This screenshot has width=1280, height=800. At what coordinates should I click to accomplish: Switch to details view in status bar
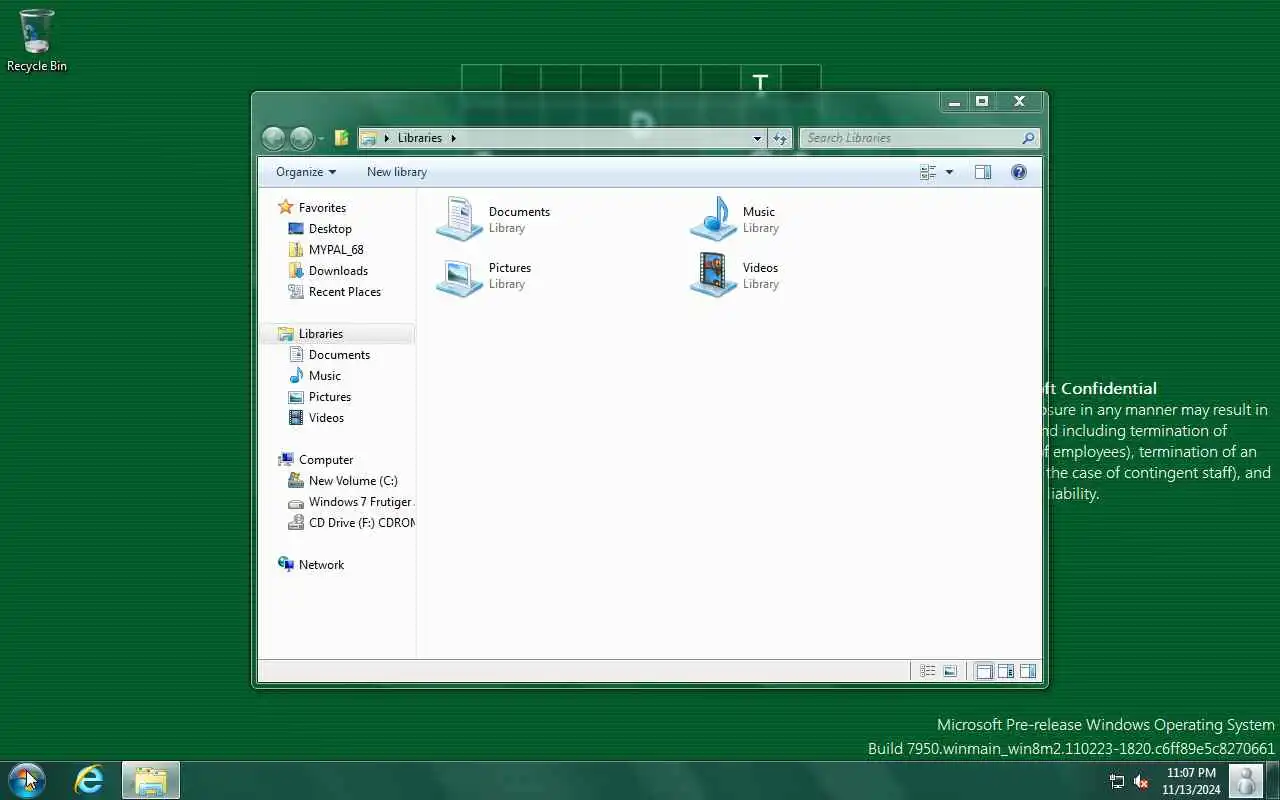click(x=927, y=671)
